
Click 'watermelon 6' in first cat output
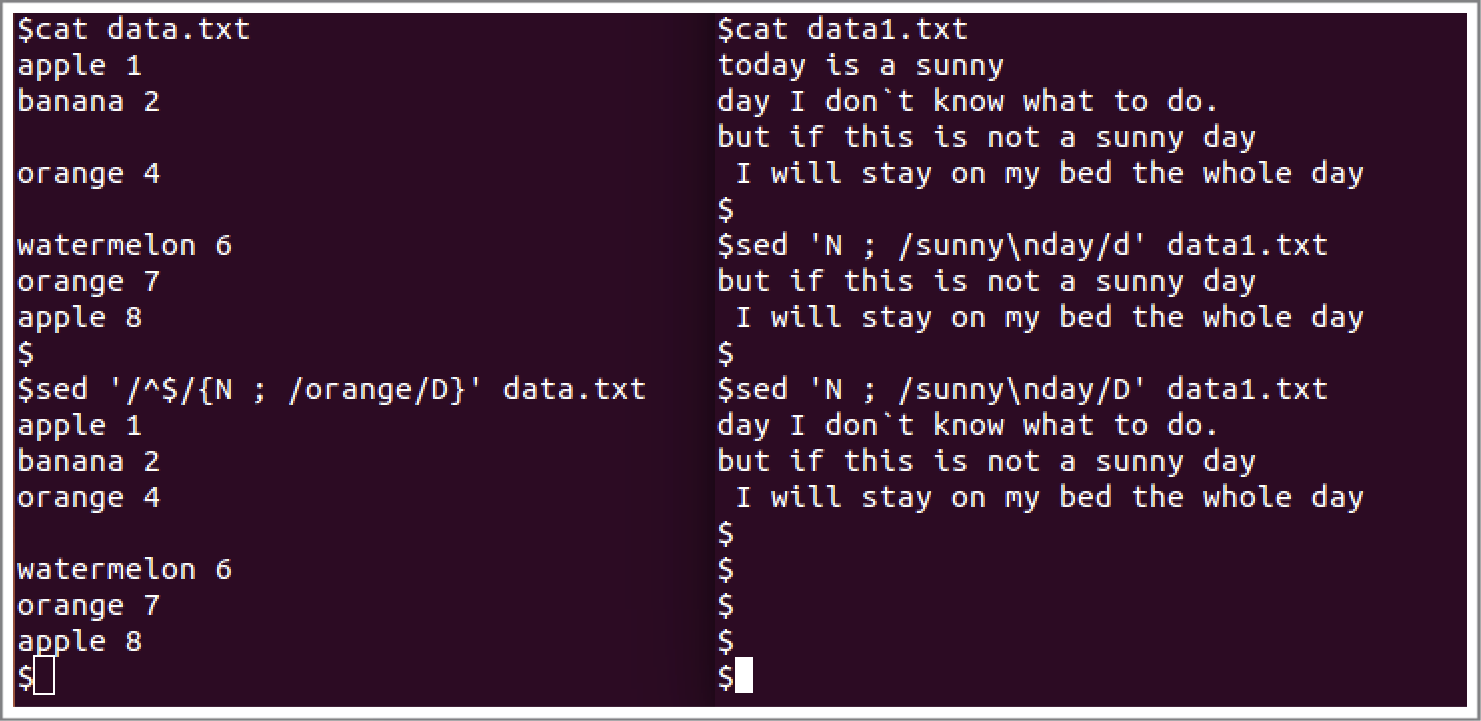125,245
